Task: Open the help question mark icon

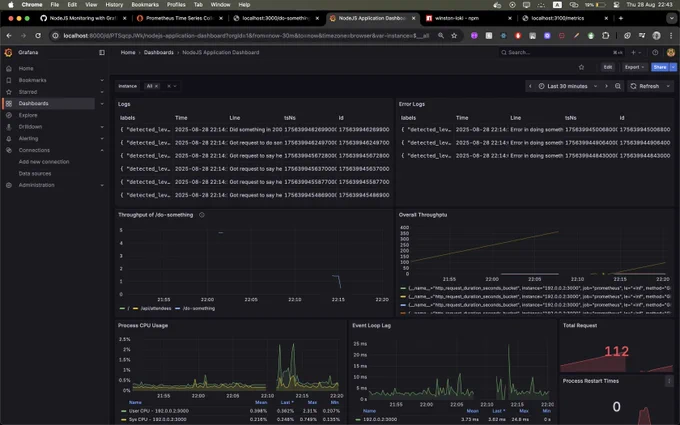Action: pos(655,52)
